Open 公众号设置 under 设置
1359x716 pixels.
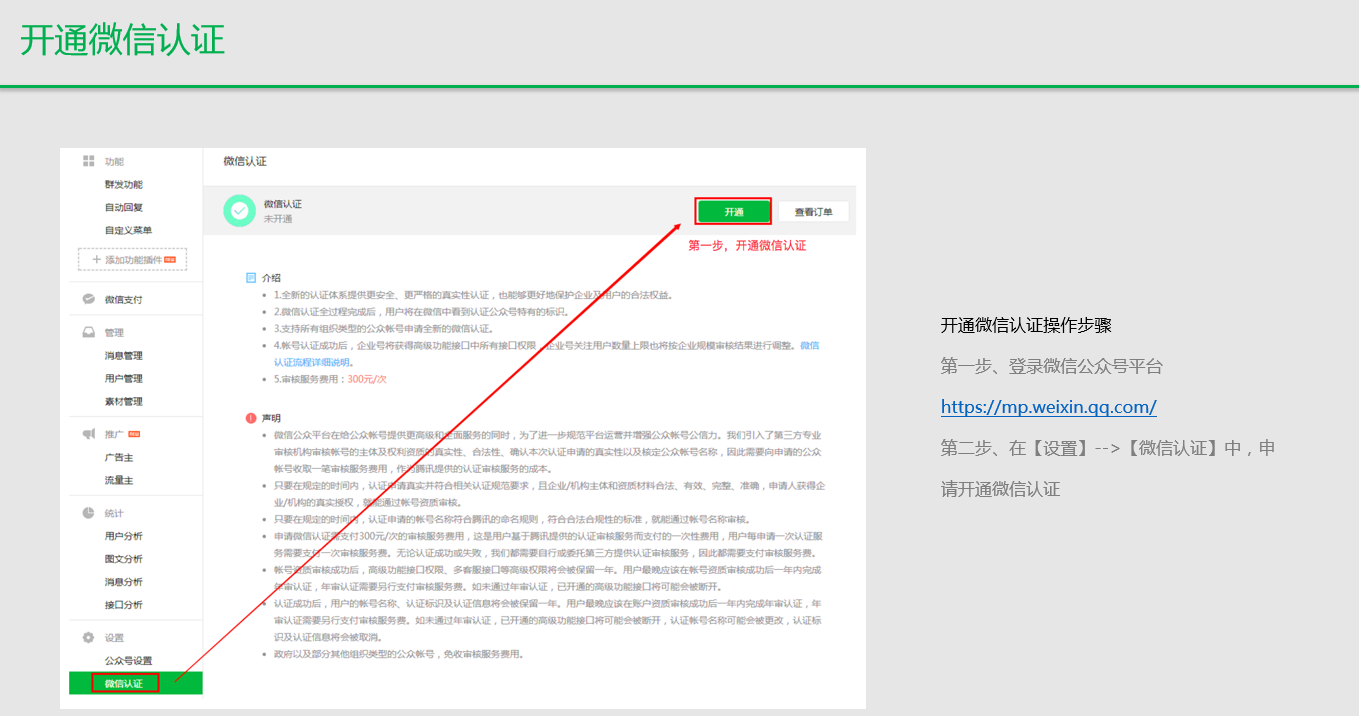click(129, 661)
